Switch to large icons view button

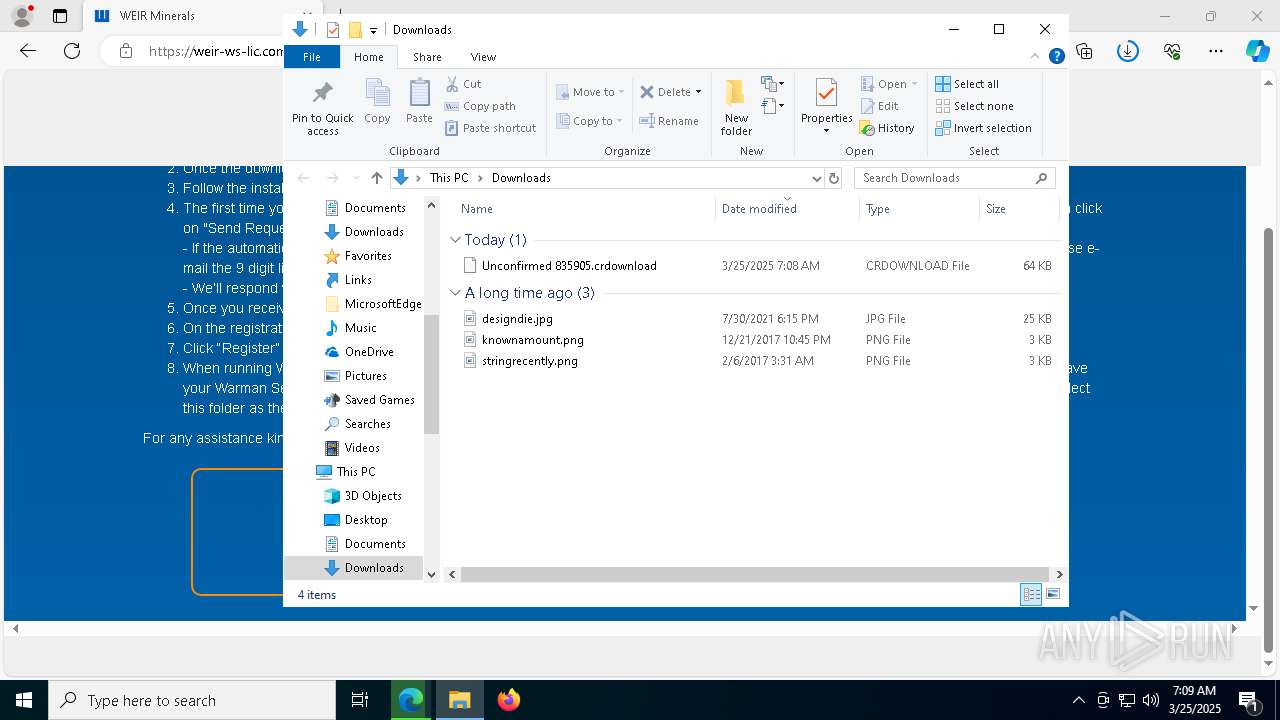[1053, 595]
